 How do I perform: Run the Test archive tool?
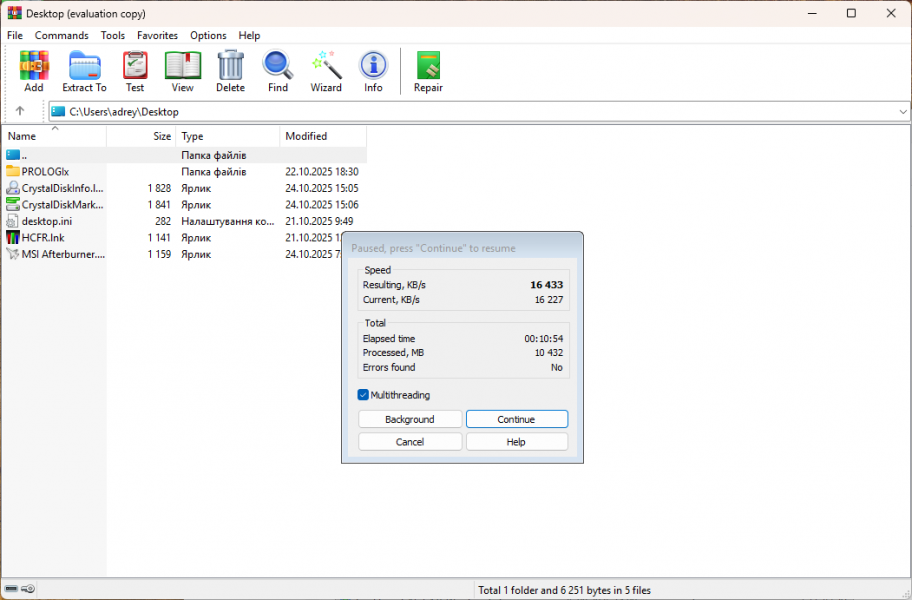[134, 71]
